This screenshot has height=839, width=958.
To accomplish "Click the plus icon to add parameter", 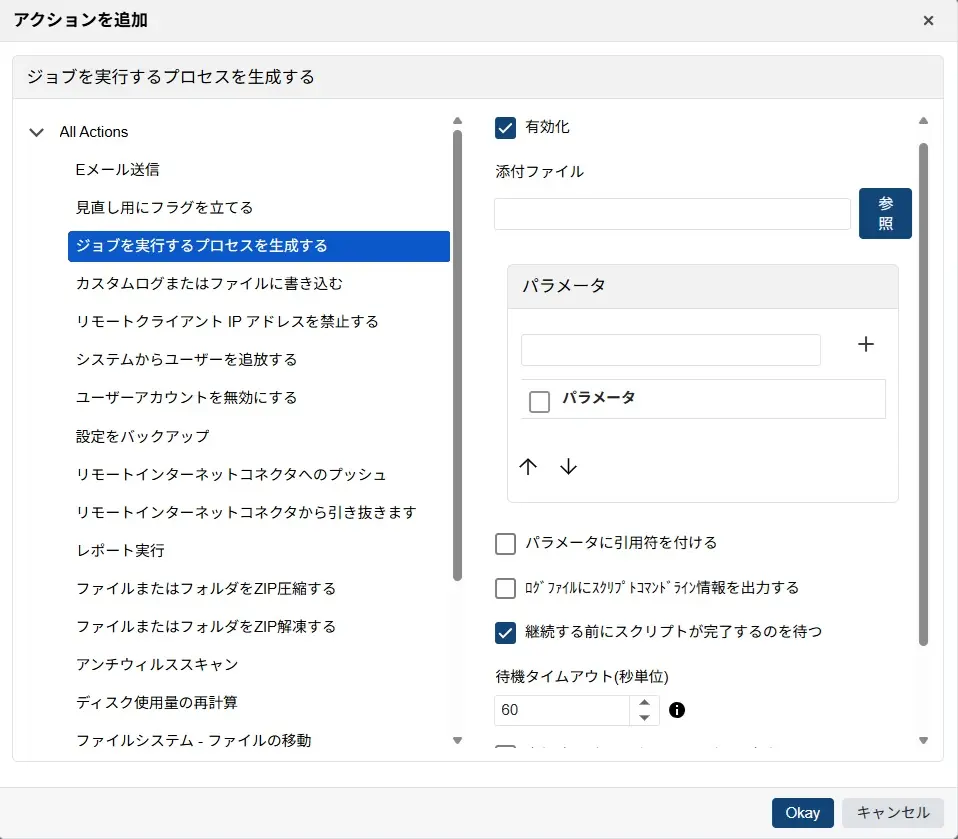I will click(x=866, y=344).
